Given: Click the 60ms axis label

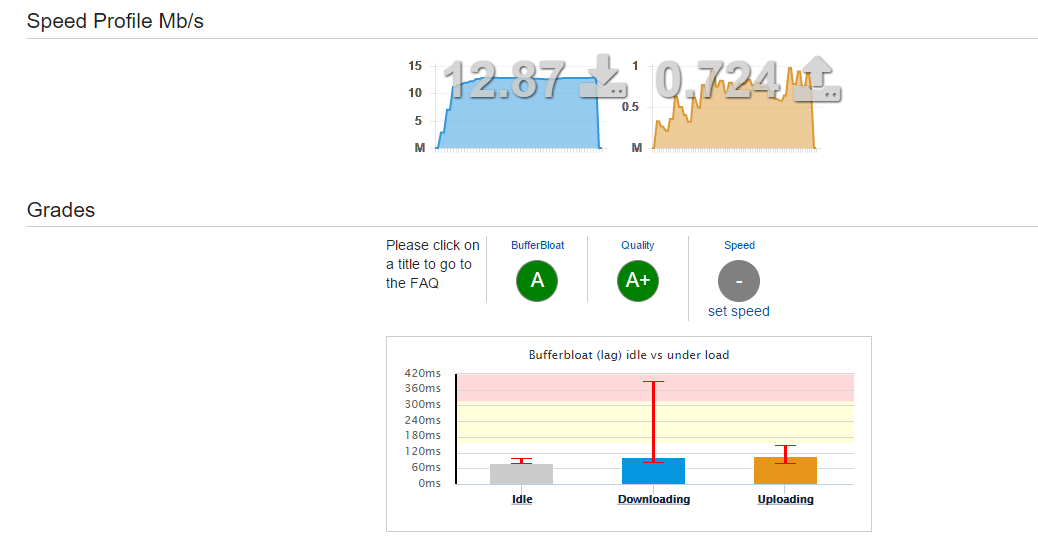Looking at the screenshot, I should point(426,467).
